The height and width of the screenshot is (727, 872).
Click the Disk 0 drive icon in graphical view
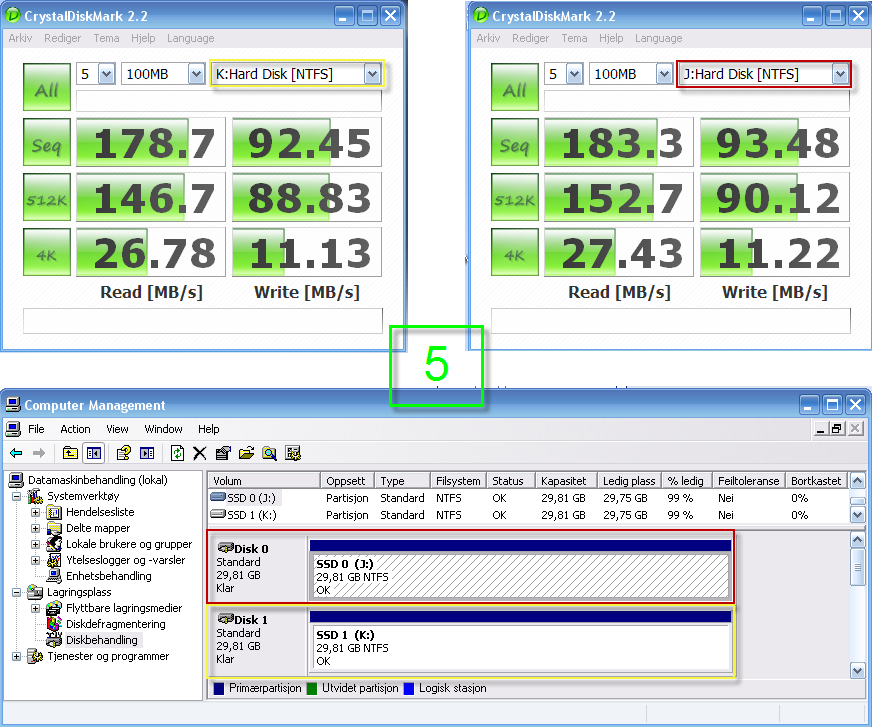[225, 548]
